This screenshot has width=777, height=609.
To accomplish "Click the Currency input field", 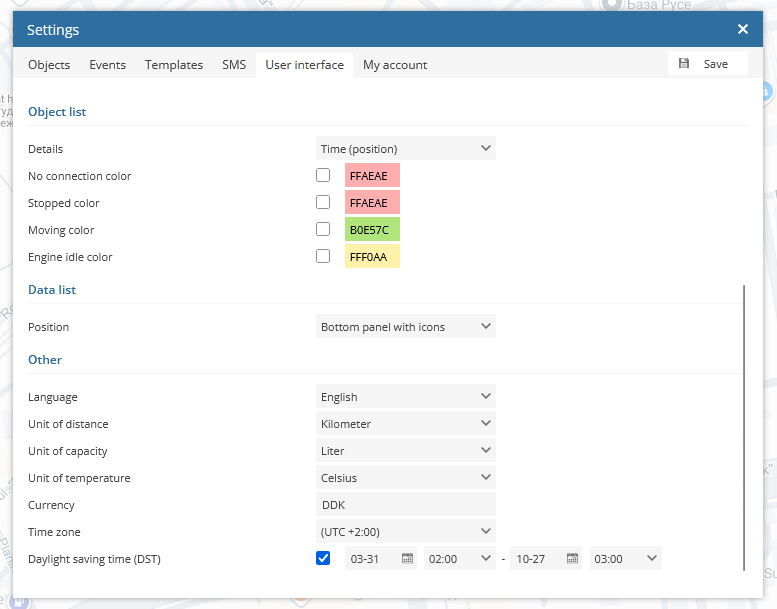I will tap(405, 505).
